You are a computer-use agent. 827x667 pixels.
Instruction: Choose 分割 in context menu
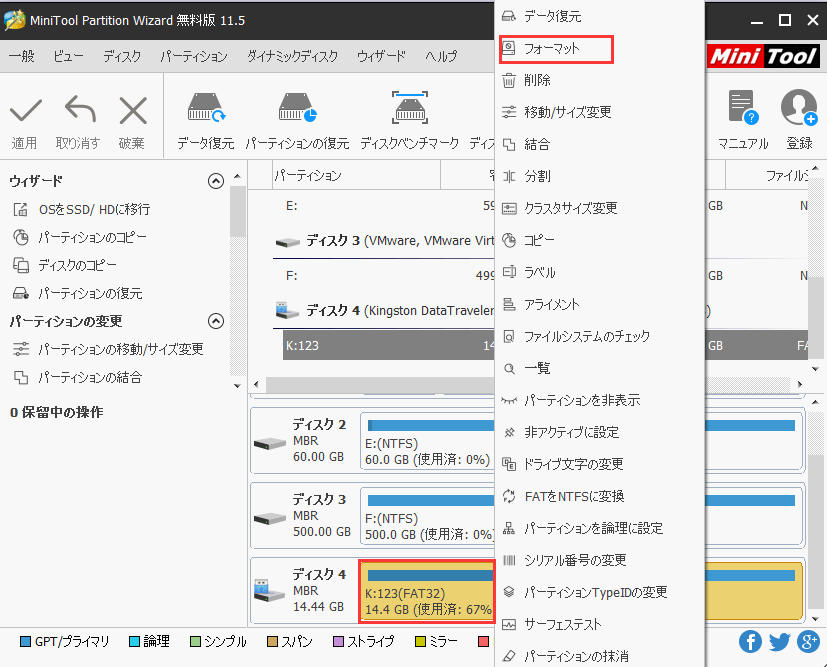point(600,176)
